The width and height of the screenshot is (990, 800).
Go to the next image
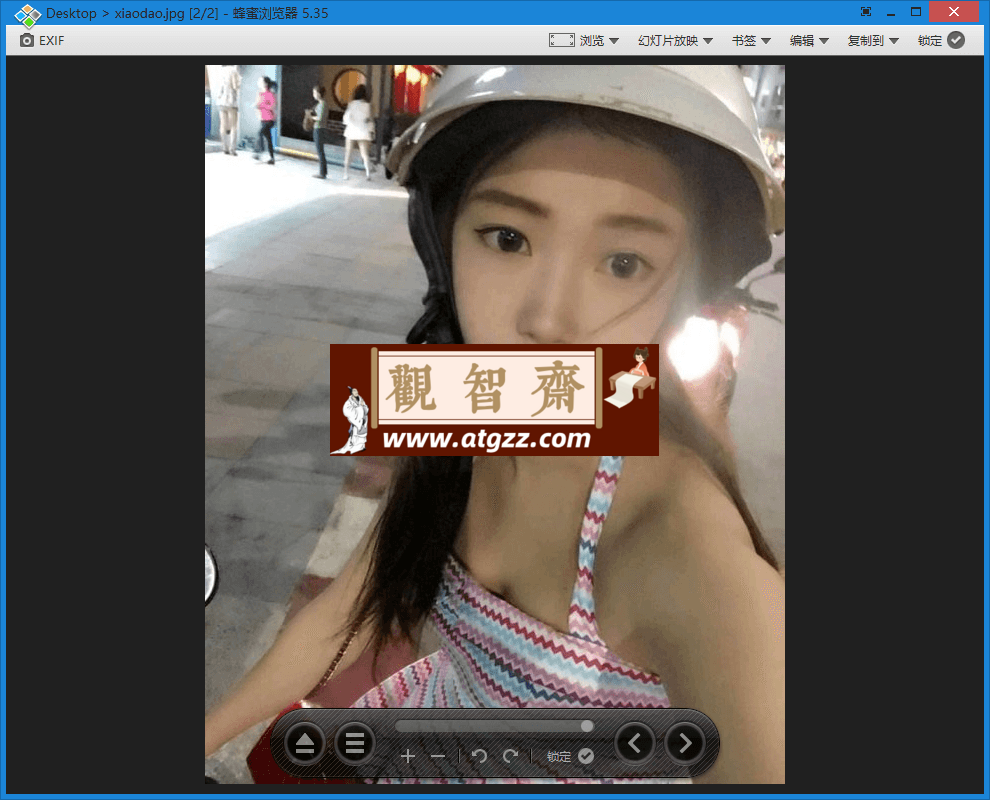click(685, 743)
